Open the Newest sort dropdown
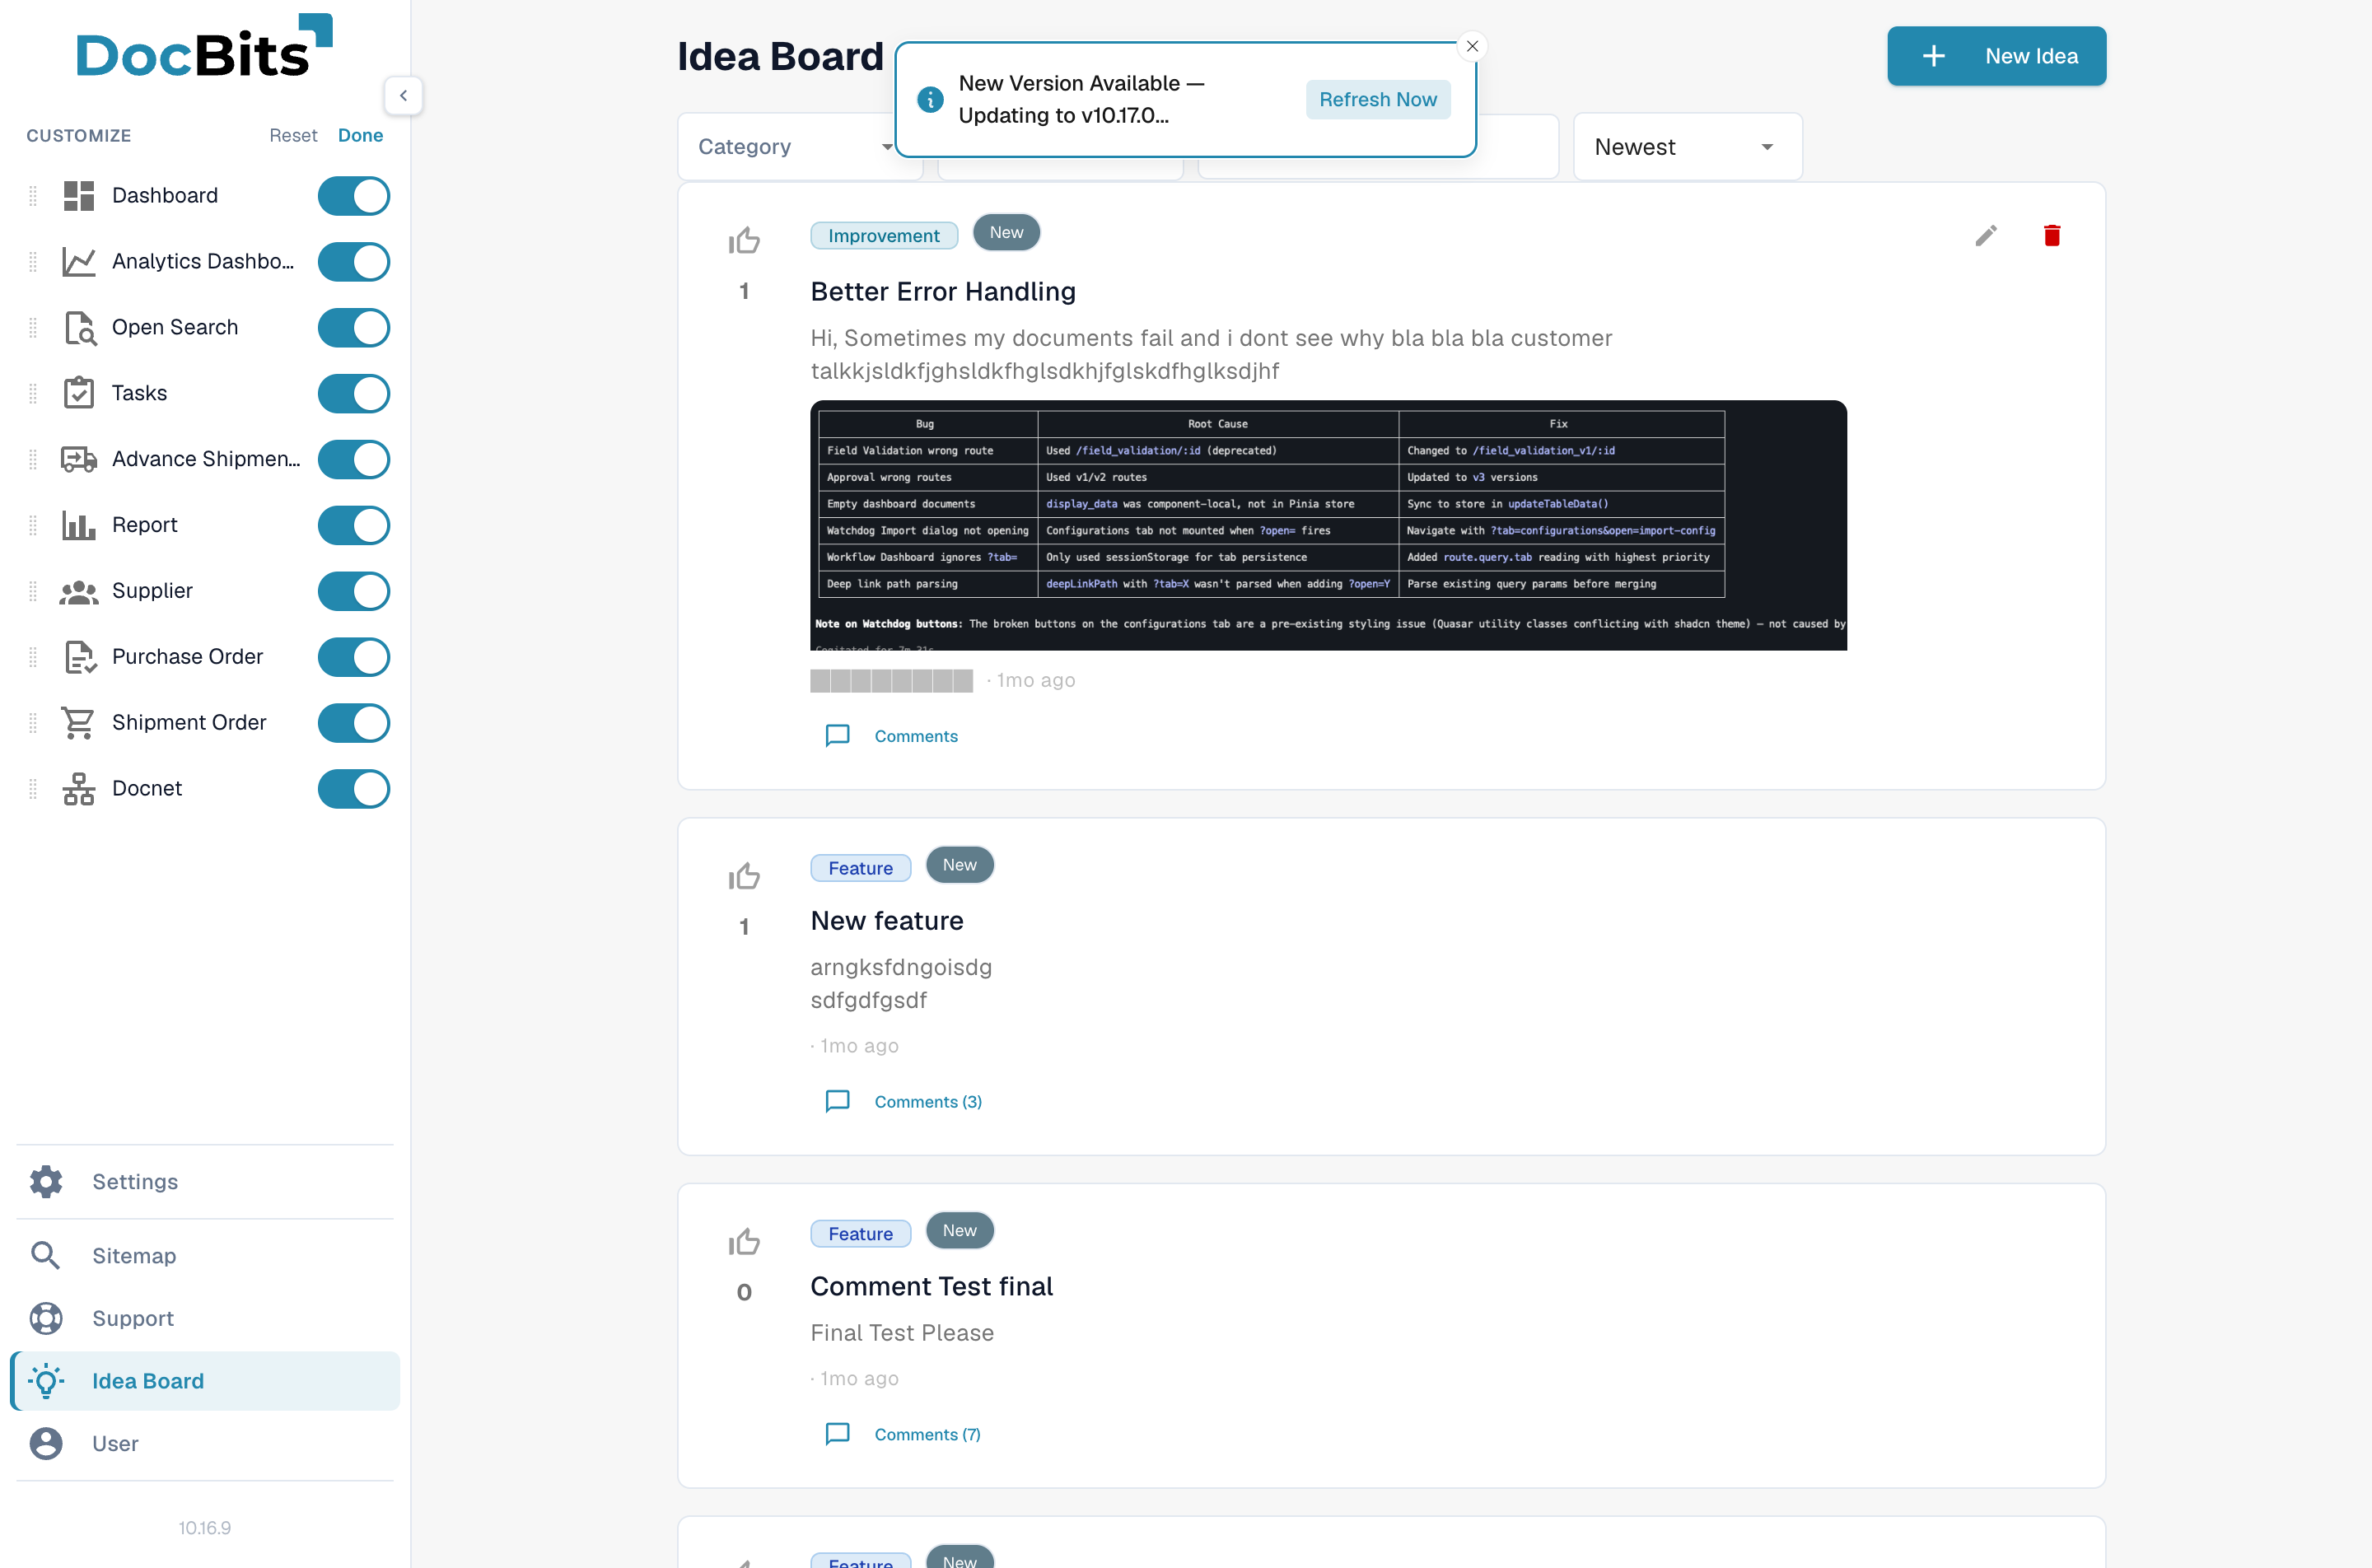The height and width of the screenshot is (1568, 2372). tap(1688, 147)
